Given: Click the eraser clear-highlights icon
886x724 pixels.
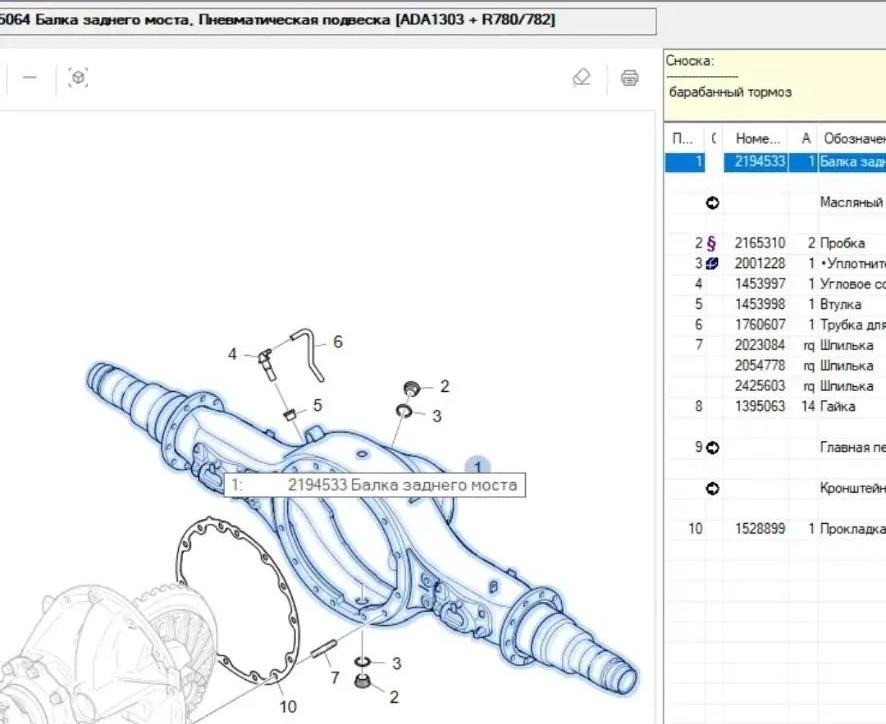Looking at the screenshot, I should pyautogui.click(x=581, y=77).
